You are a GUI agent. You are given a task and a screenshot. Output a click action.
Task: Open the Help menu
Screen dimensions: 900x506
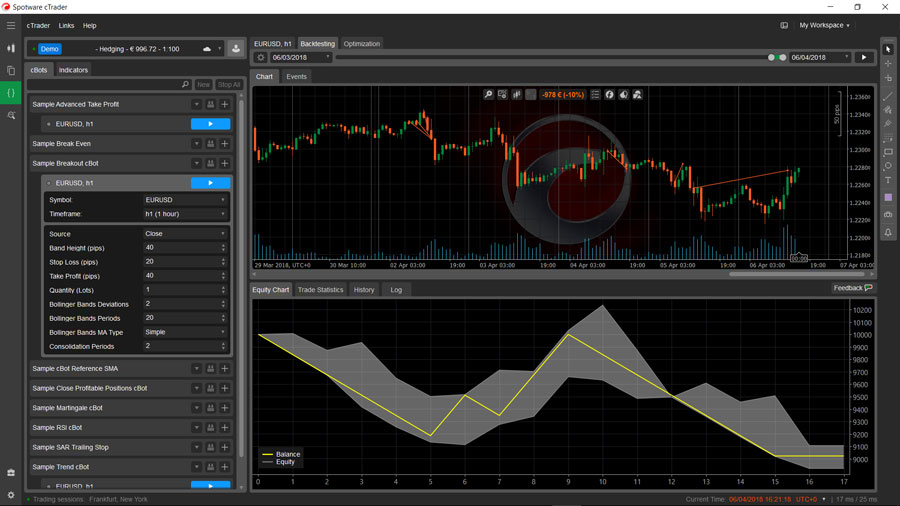[x=90, y=26]
